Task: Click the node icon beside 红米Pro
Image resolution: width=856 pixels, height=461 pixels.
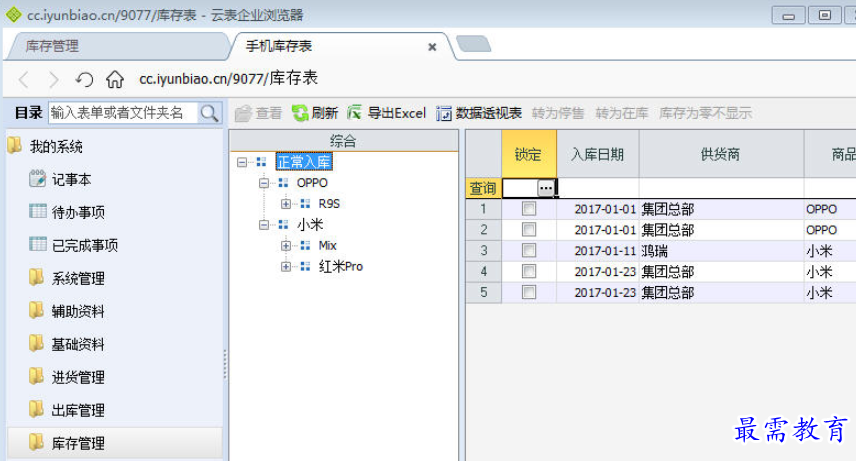Action: click(305, 266)
